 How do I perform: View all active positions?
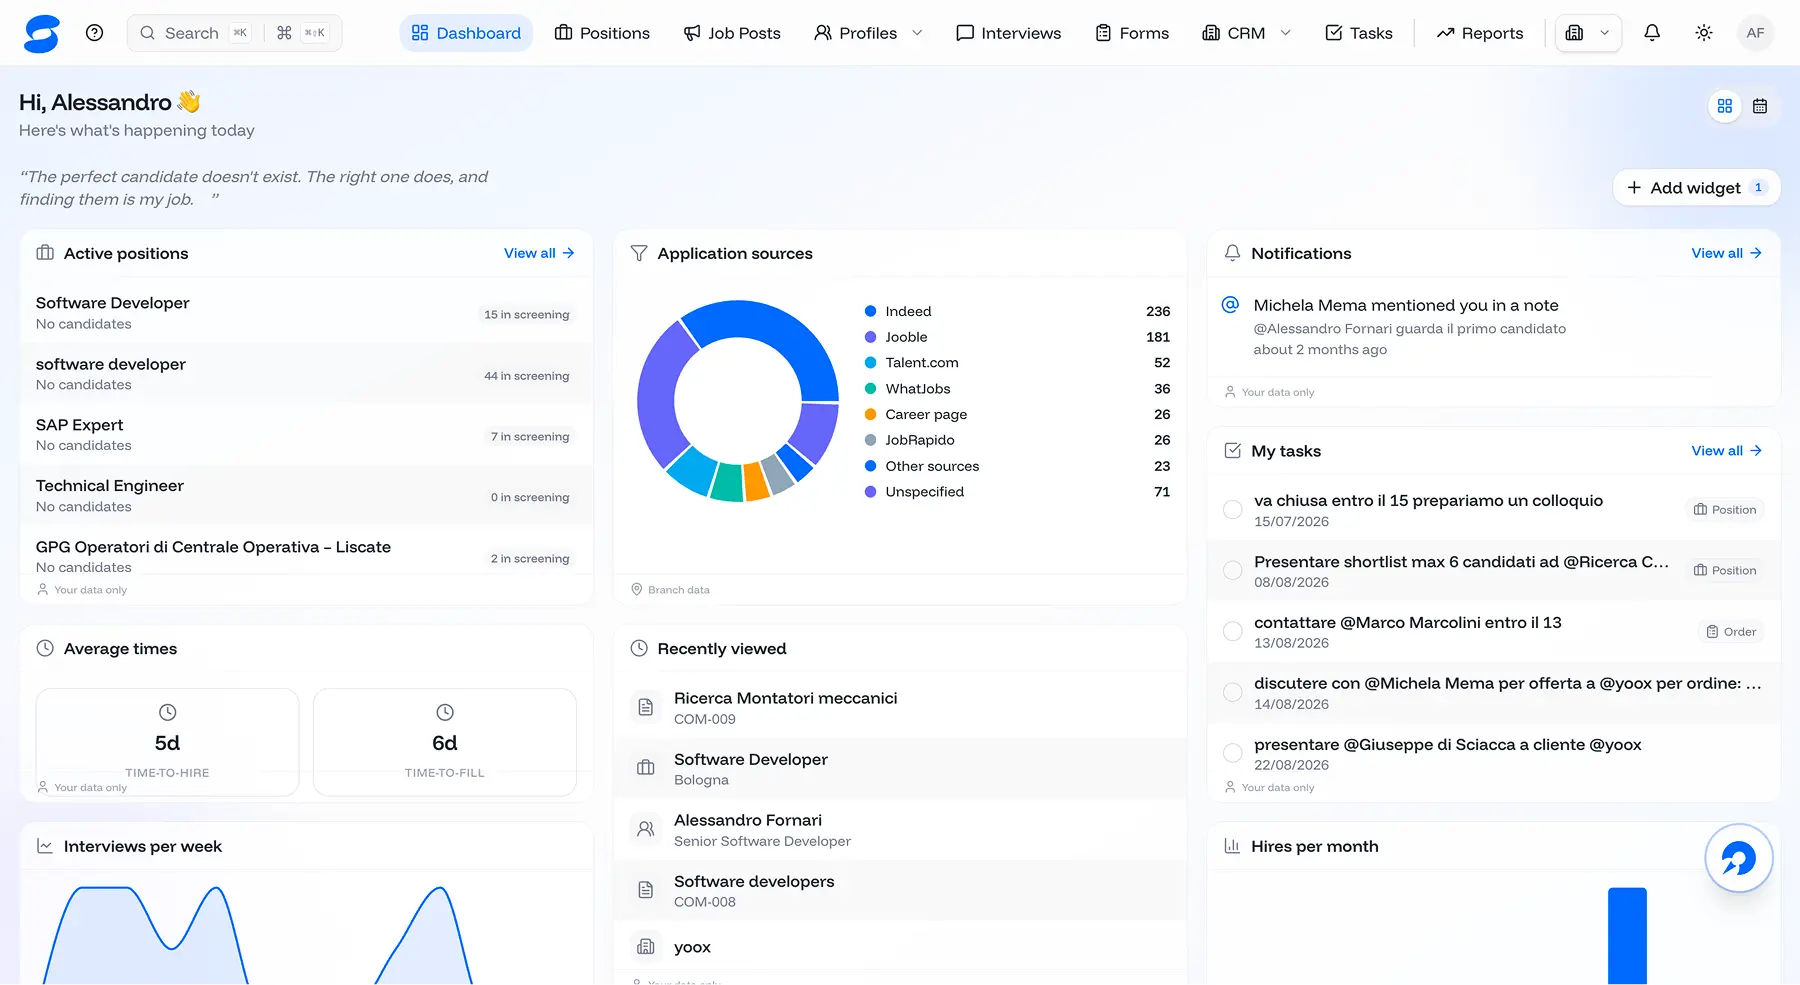point(539,254)
